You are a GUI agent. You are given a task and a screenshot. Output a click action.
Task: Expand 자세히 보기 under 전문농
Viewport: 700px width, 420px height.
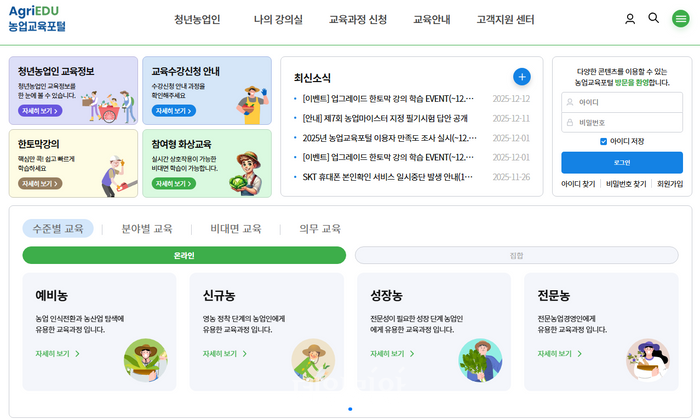point(559,353)
